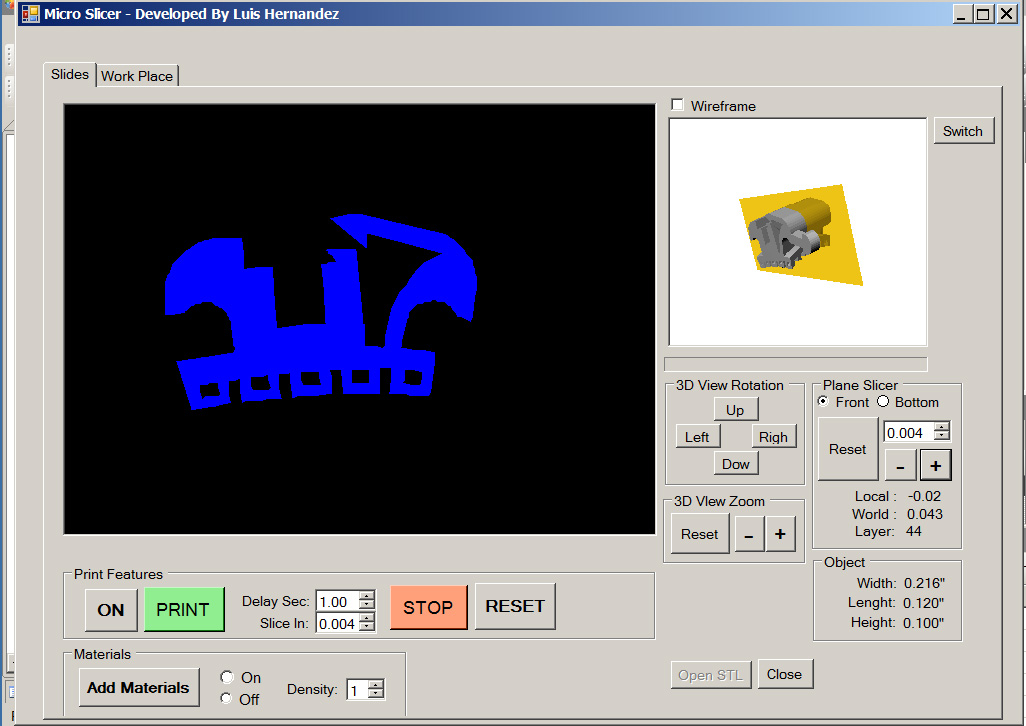
Task: Click the progress bar under 3D preview
Action: [796, 364]
